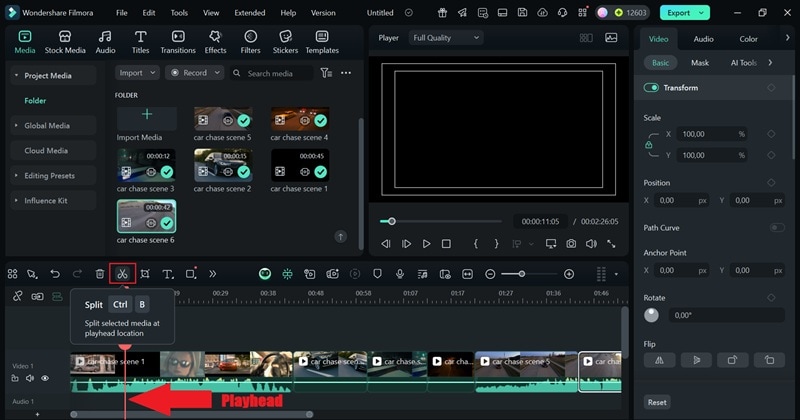Expand the Editing Presets item
800x420 pixels.
[x=16, y=176]
